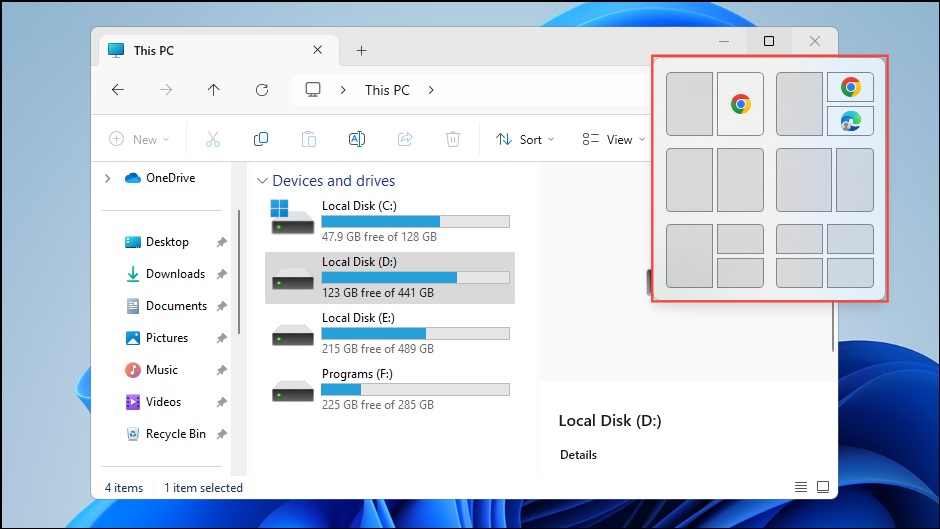Unpin Desktop using its pin icon

pyautogui.click(x=221, y=242)
